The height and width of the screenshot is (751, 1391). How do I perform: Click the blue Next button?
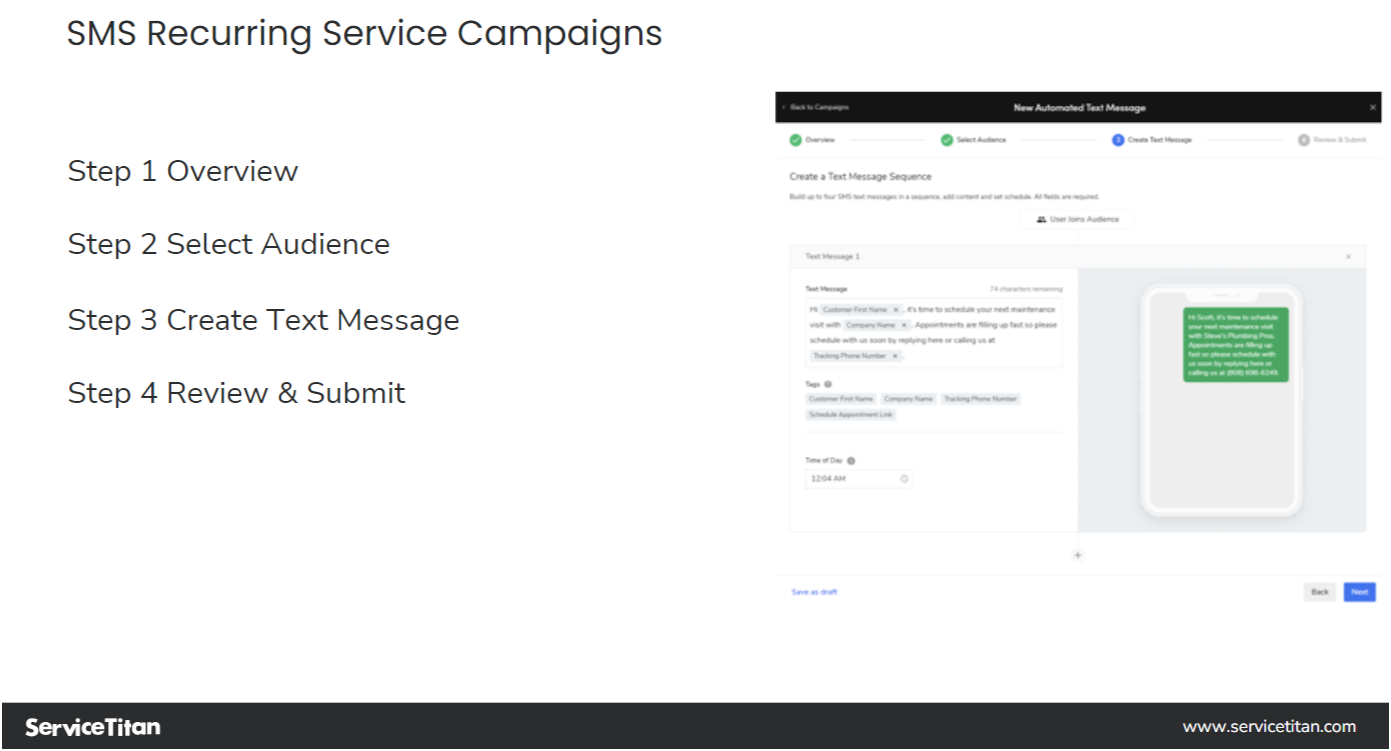click(x=1359, y=592)
